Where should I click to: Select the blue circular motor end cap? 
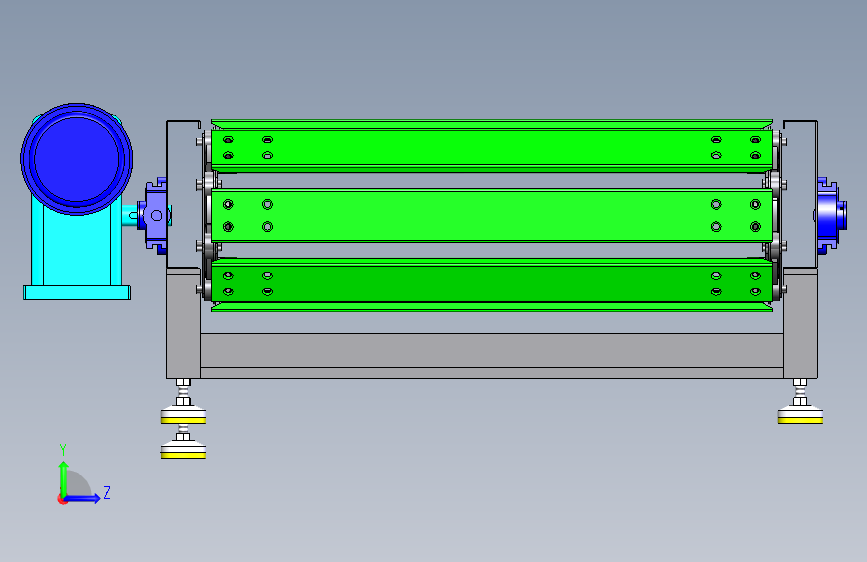tap(76, 159)
